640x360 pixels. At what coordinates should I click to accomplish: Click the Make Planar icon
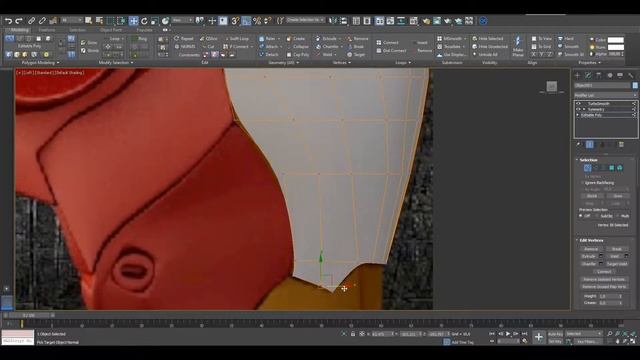518,46
